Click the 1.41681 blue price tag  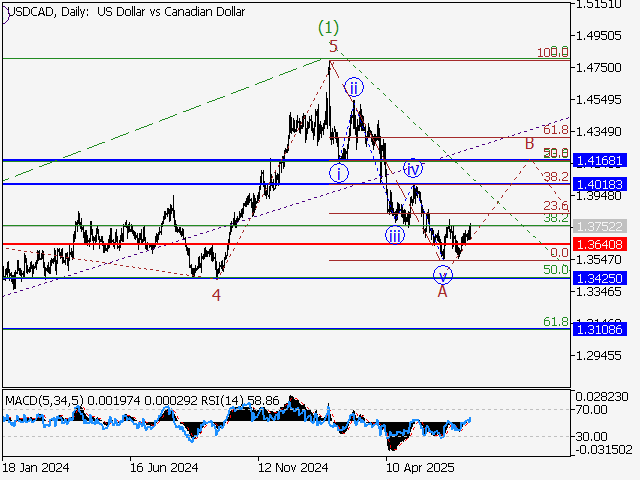click(600, 160)
